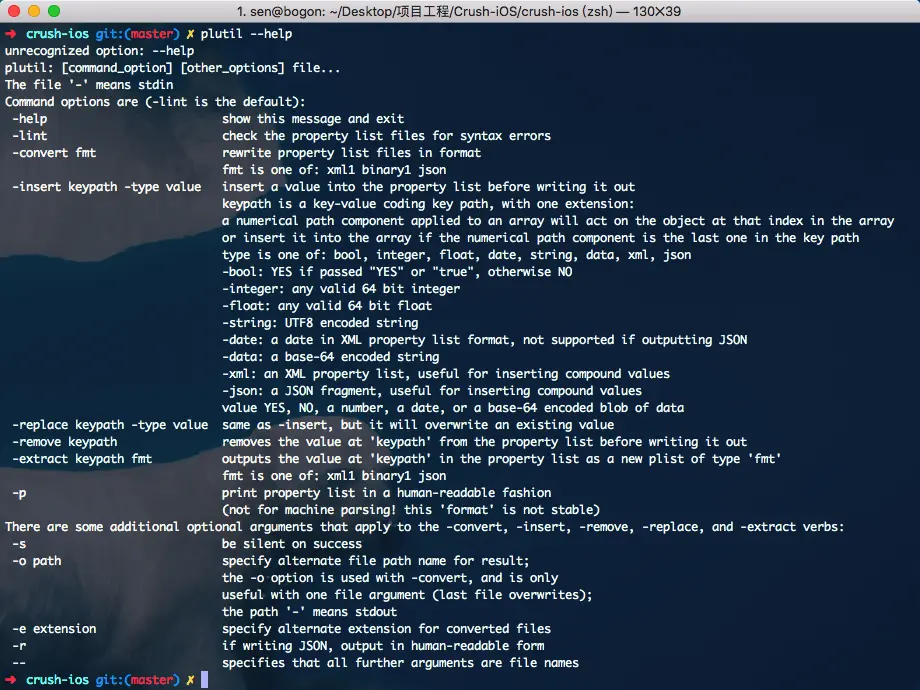Click 'same as -insert, but it will overwrite' text
Image resolution: width=920 pixels, height=690 pixels.
point(418,425)
